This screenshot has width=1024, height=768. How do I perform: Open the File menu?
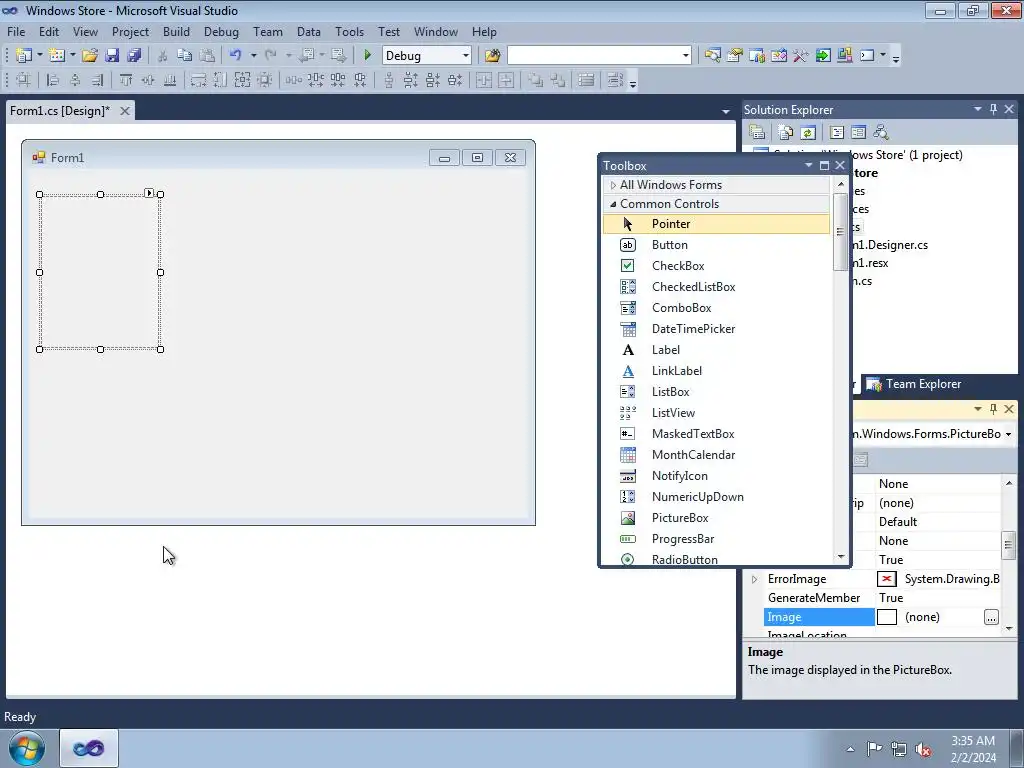coord(16,32)
